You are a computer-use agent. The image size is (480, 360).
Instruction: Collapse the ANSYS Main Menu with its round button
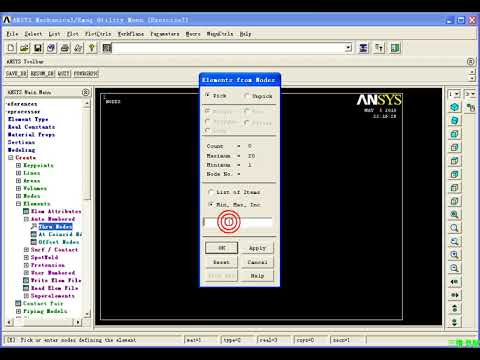(86, 92)
